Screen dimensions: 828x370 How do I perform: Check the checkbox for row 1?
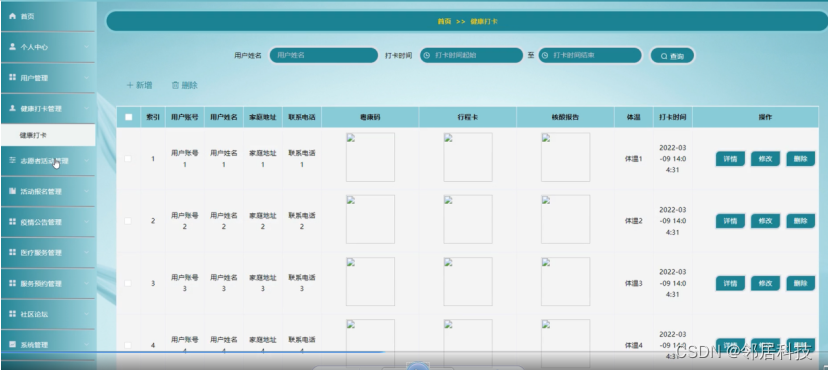[128, 158]
